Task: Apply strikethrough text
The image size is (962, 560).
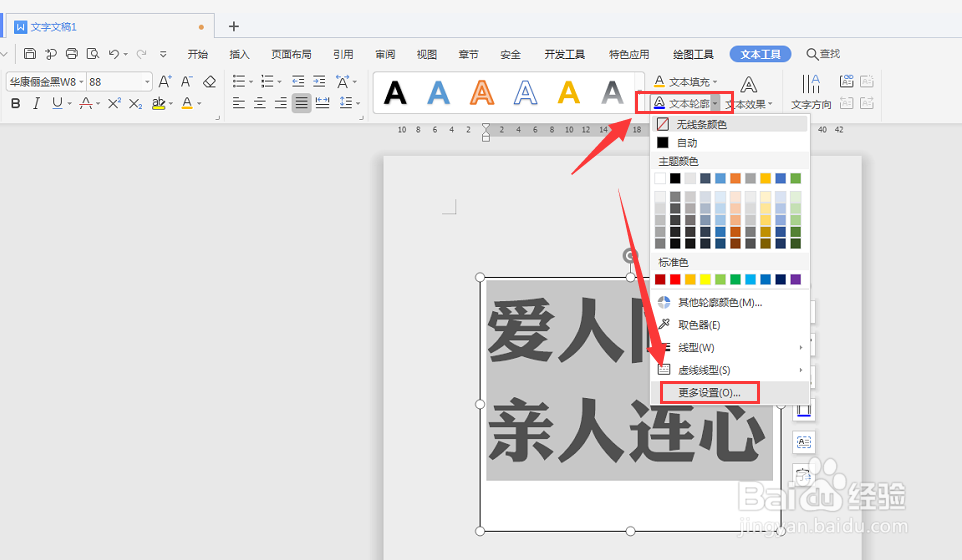Action: [x=86, y=104]
